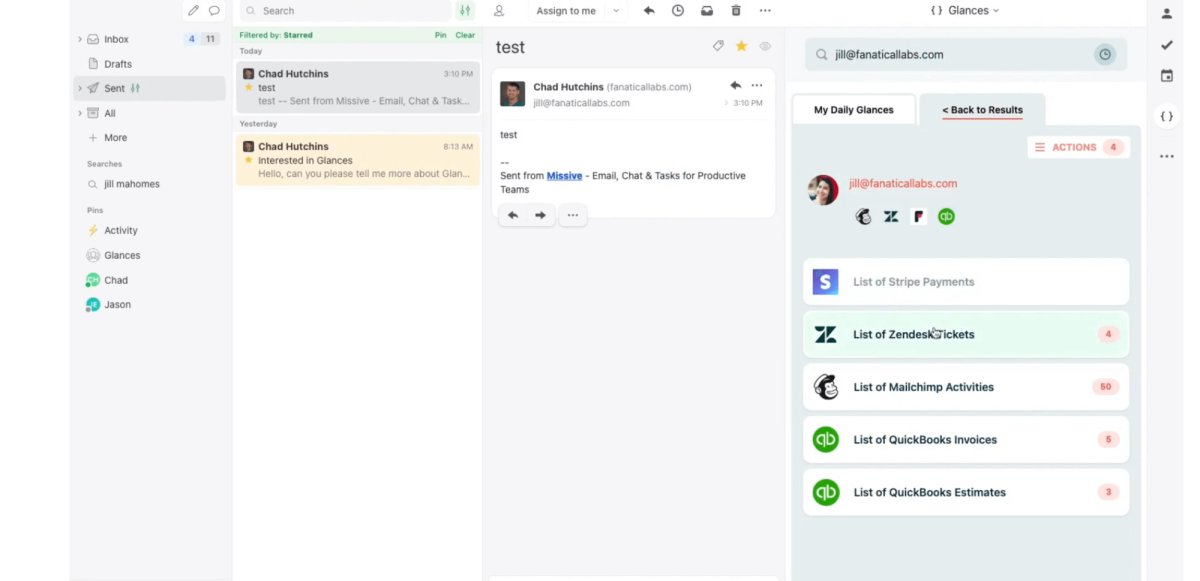Viewport: 1200px width, 581px height.
Task: Expand the Inbox folder chevron
Action: pyautogui.click(x=80, y=39)
